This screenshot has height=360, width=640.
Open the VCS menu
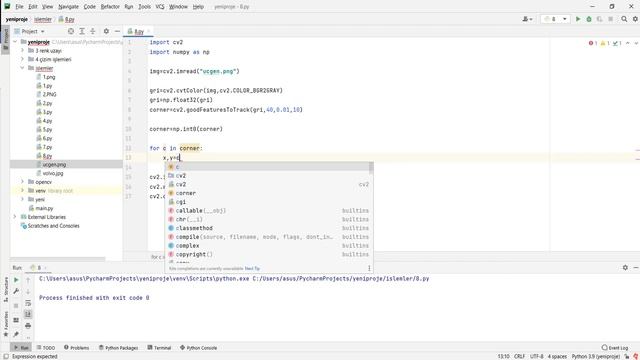[160, 7]
